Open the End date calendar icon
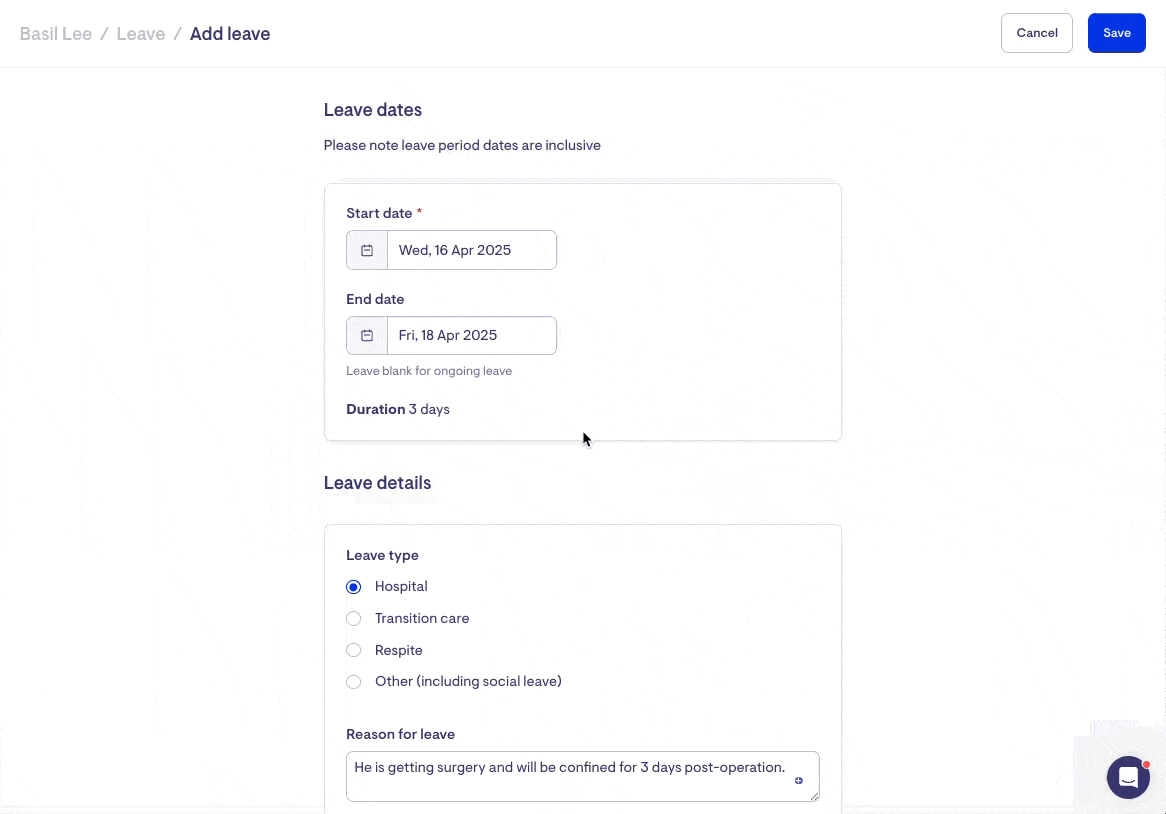The width and height of the screenshot is (1166, 814). pyautogui.click(x=367, y=336)
